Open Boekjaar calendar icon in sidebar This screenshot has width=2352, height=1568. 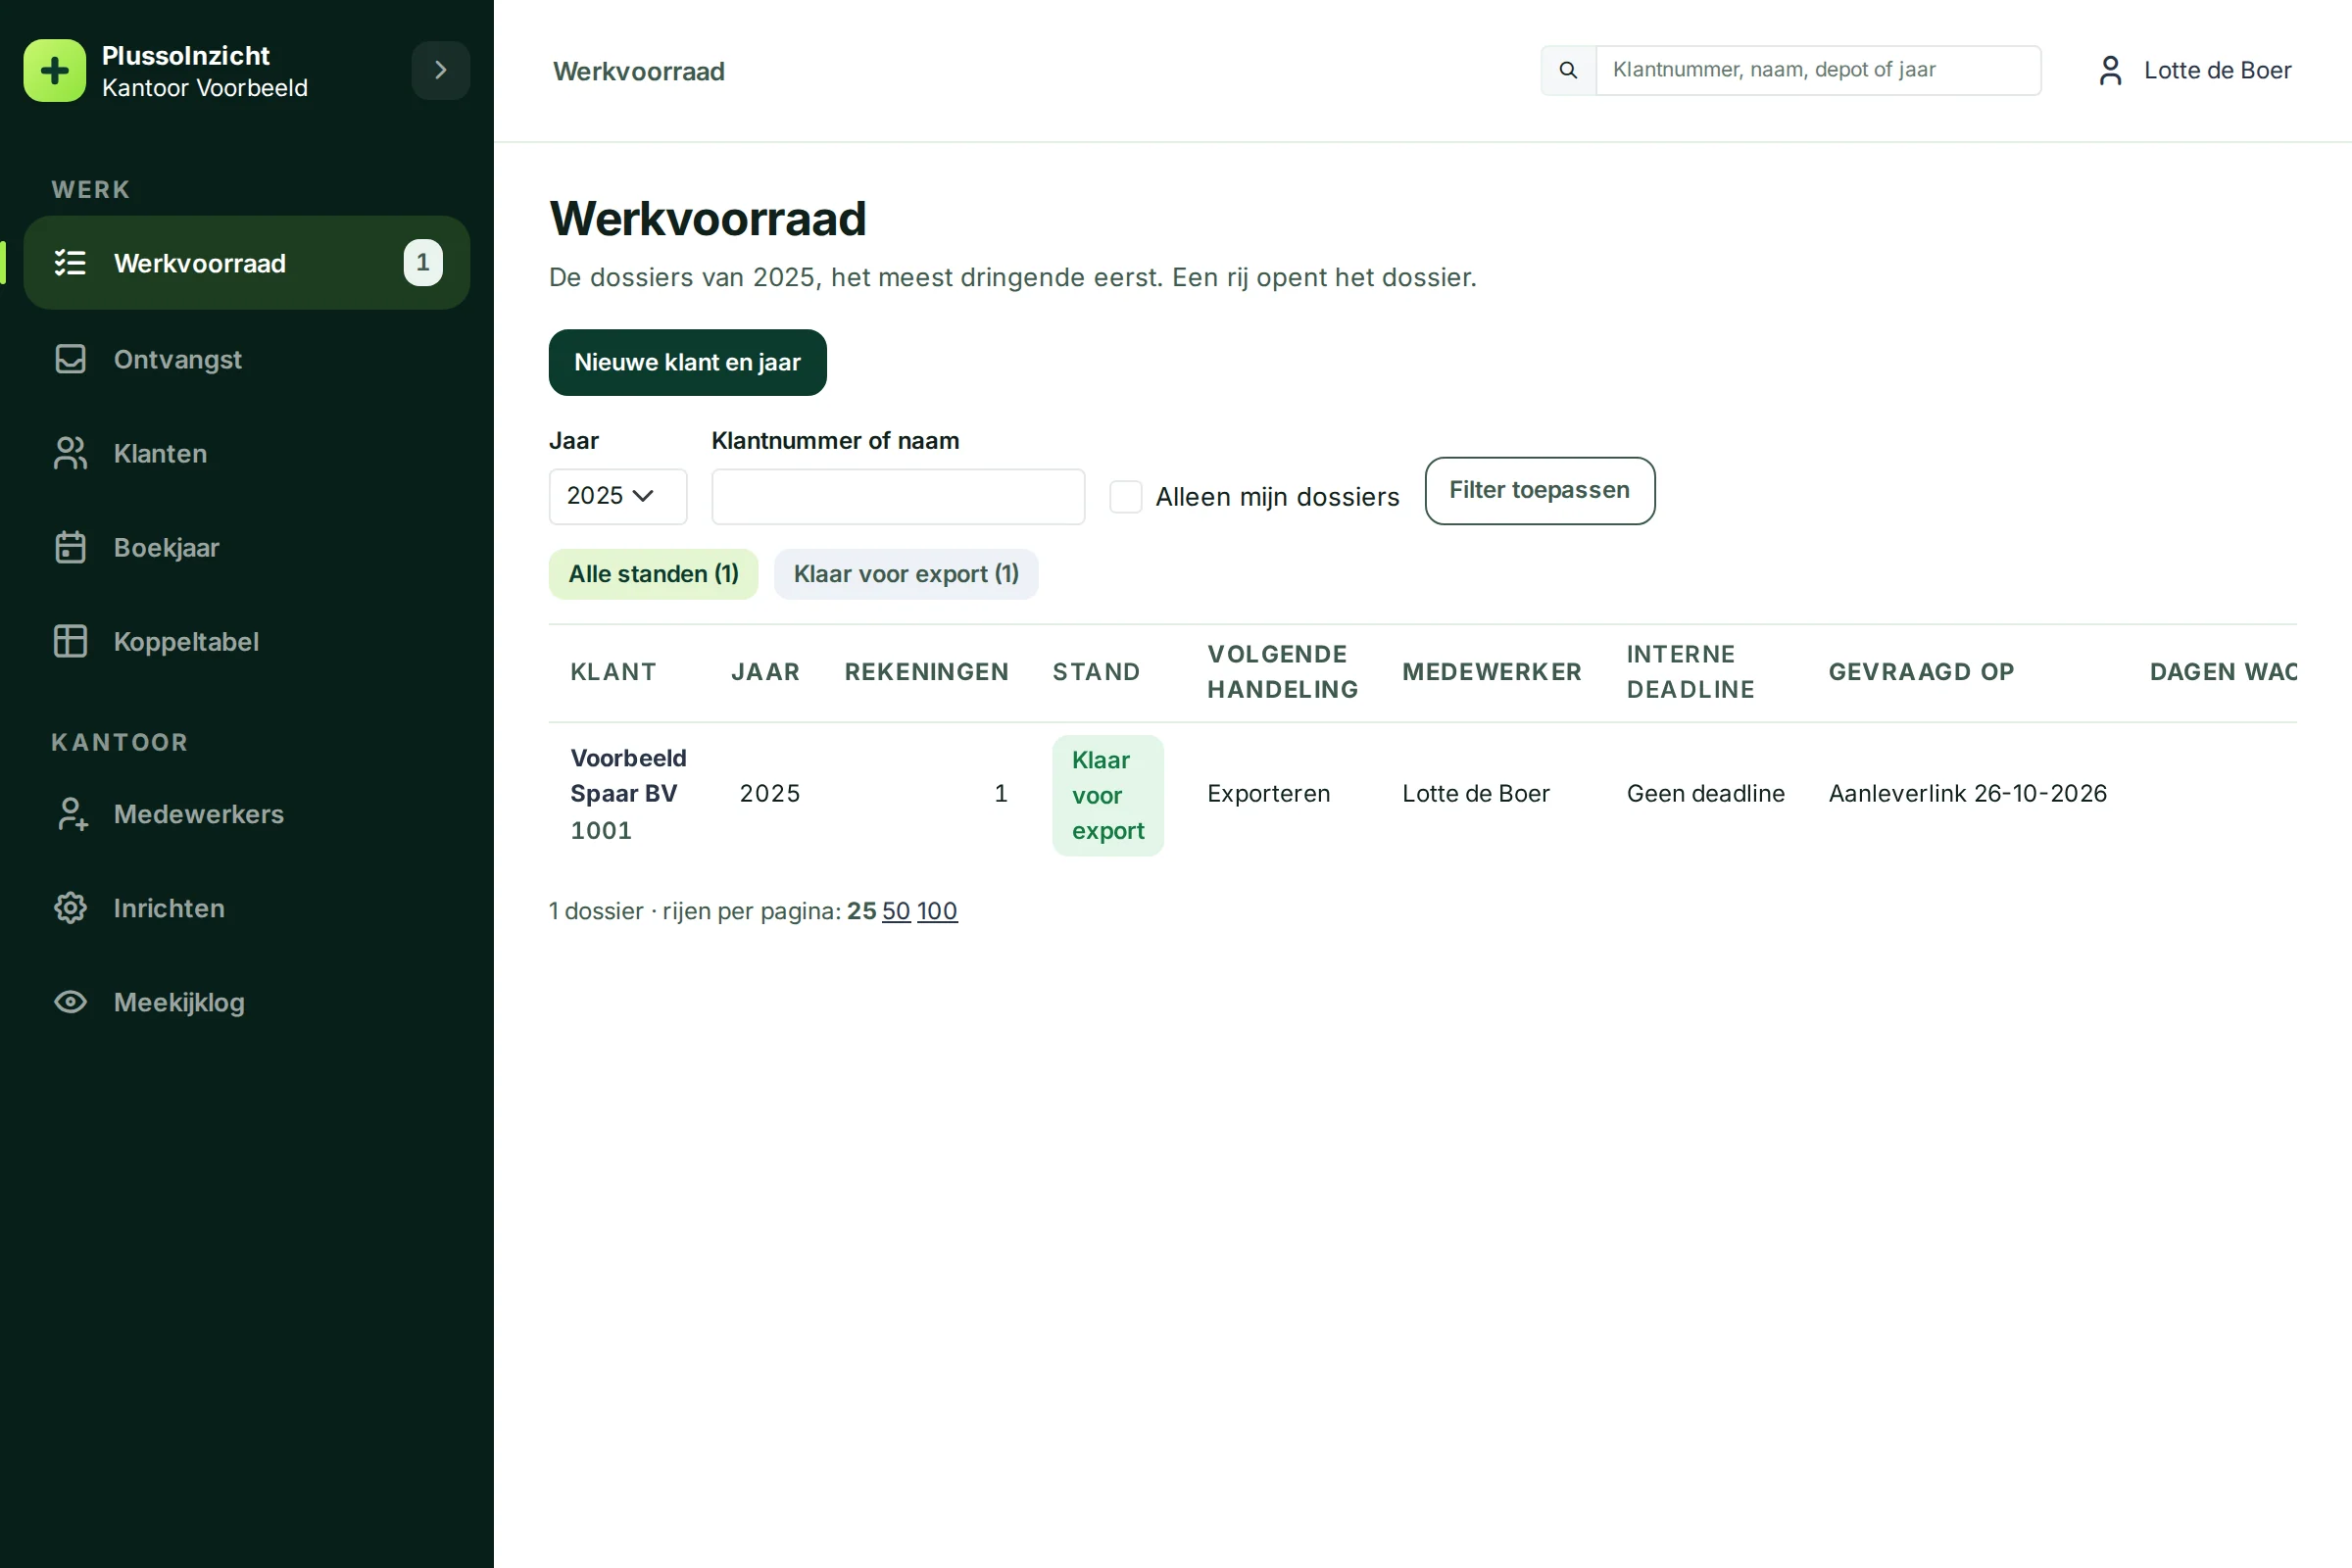pyautogui.click(x=70, y=547)
